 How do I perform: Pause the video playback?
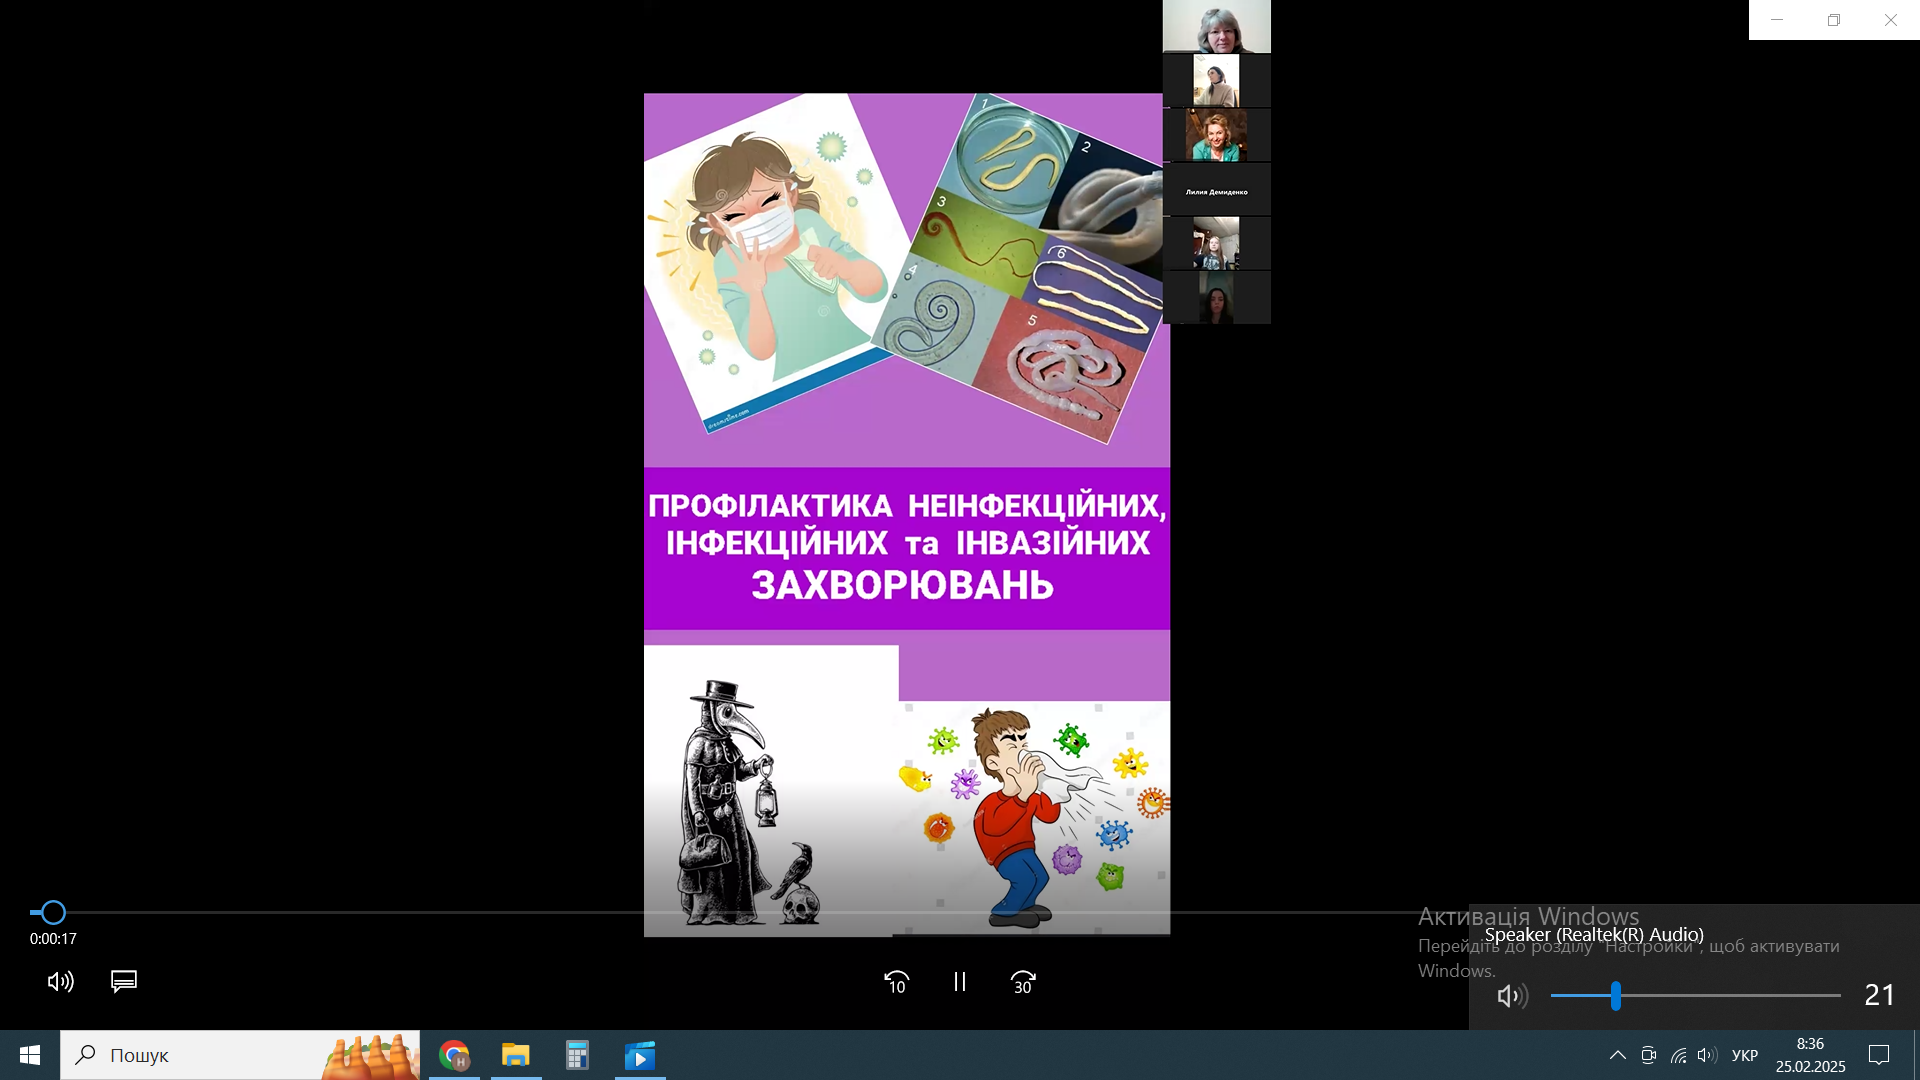[959, 982]
